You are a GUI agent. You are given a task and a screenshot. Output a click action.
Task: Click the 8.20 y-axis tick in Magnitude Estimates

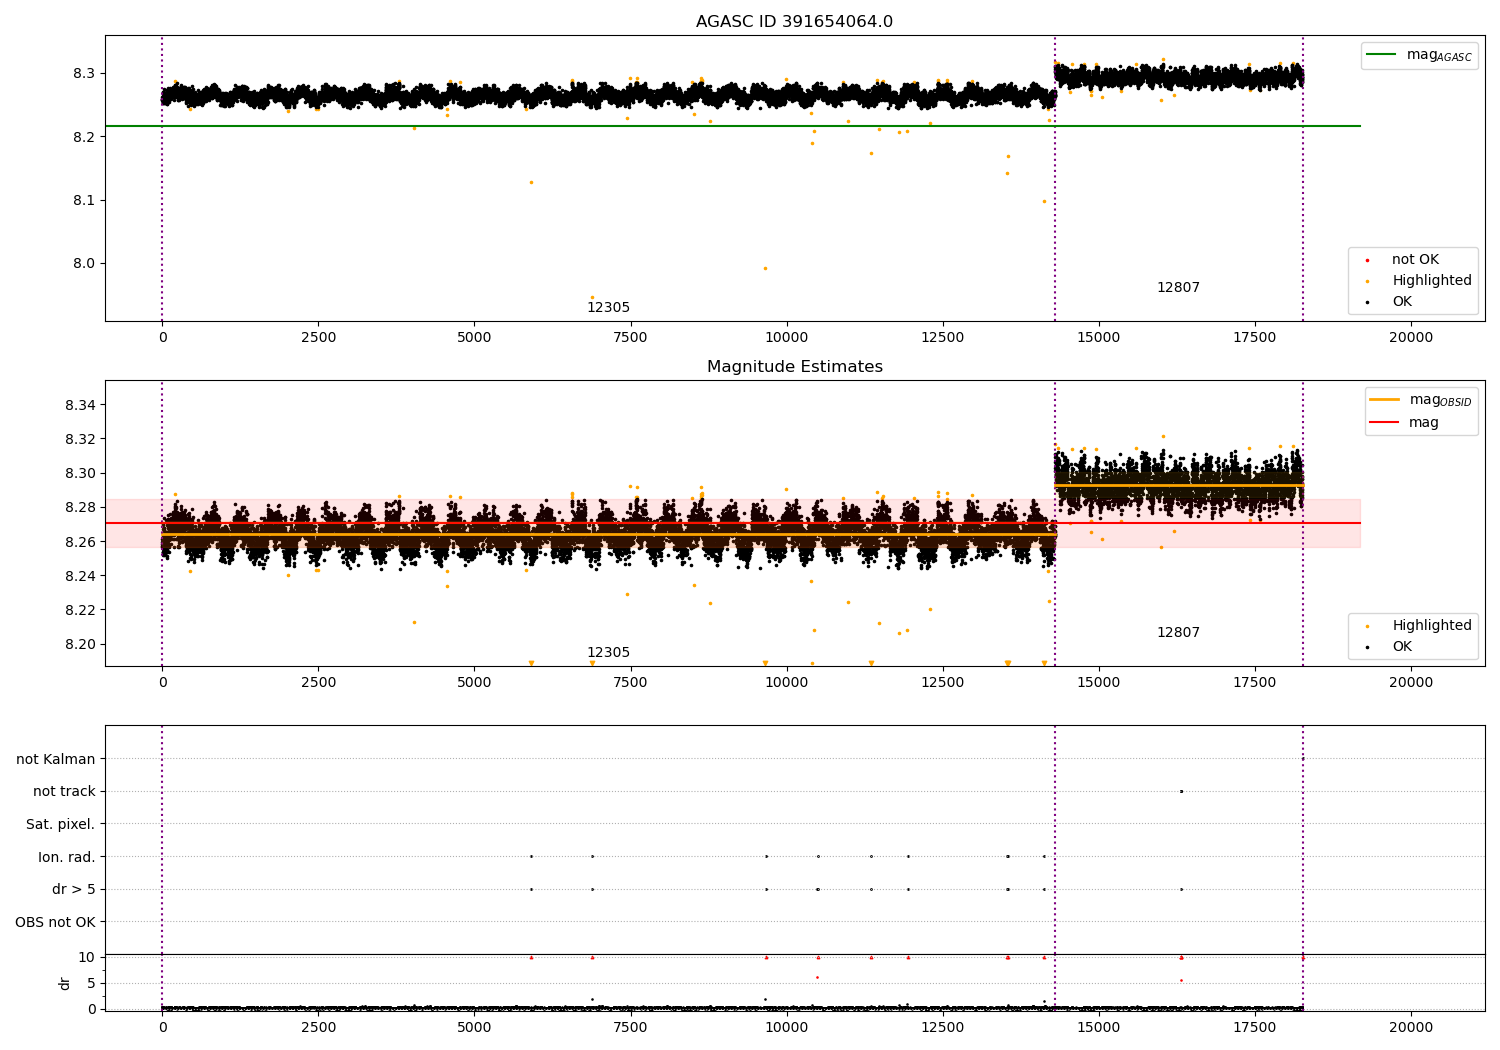pos(80,644)
